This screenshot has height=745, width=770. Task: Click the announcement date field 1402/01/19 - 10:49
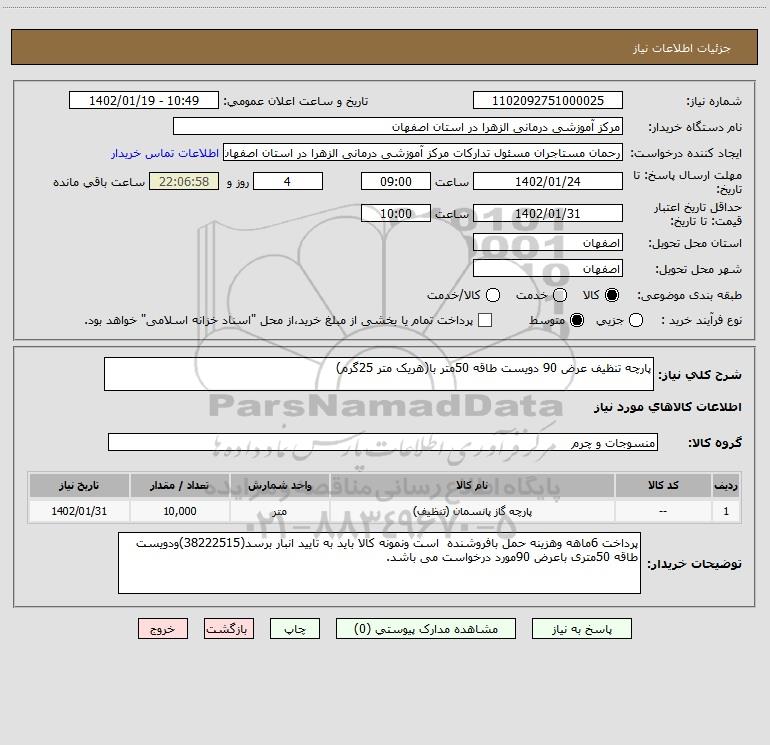pos(144,101)
